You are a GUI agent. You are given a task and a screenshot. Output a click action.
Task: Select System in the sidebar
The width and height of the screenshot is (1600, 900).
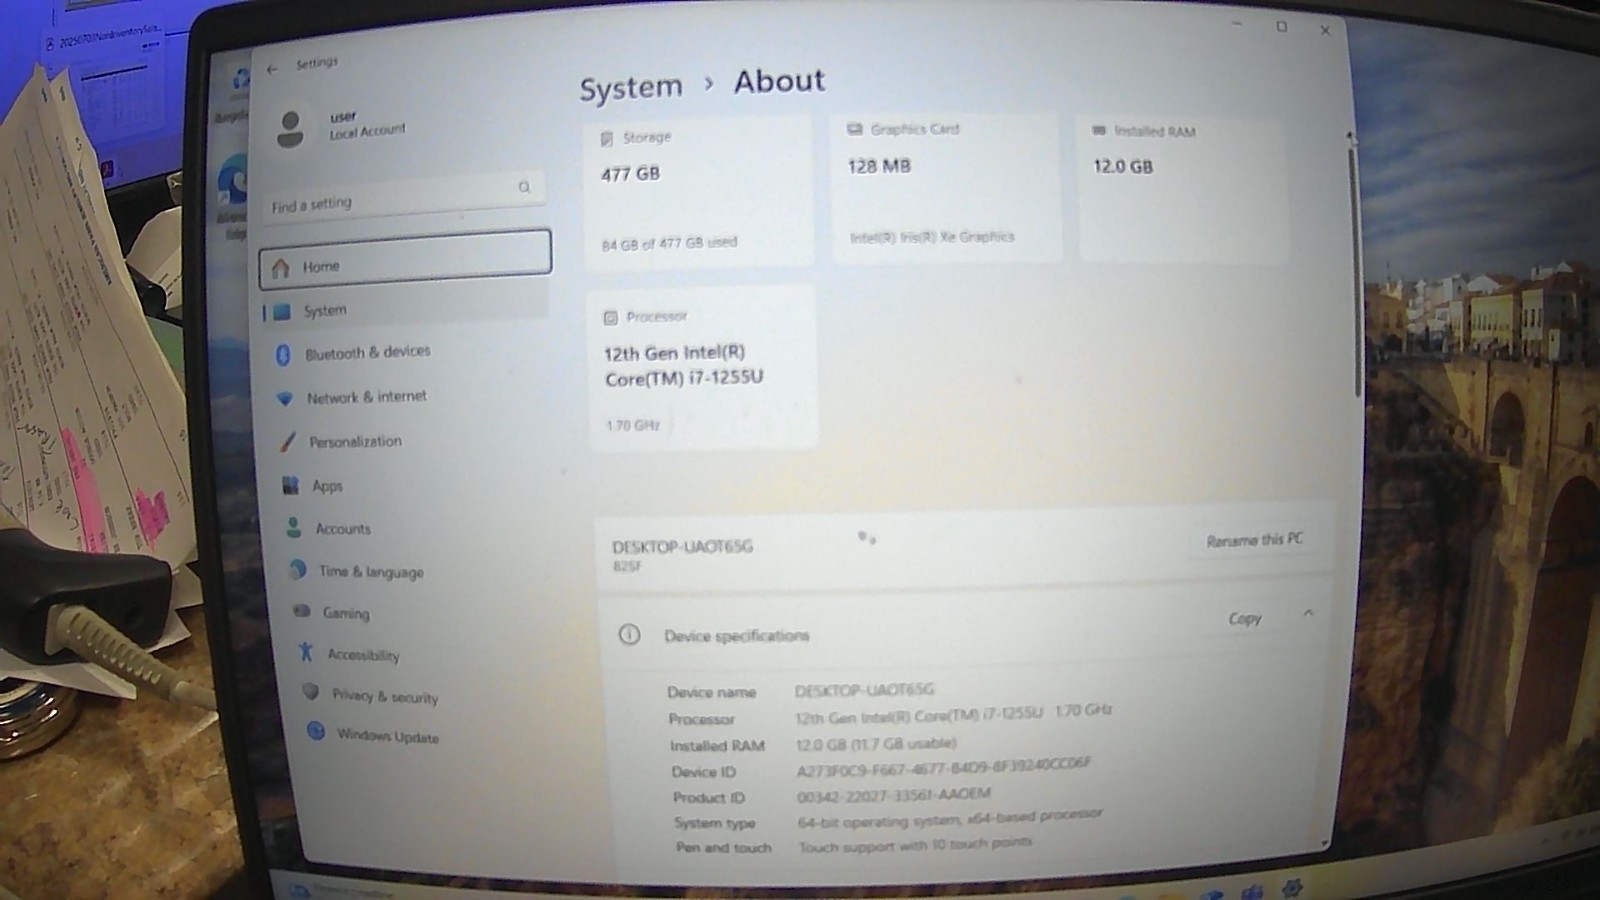tap(405, 305)
